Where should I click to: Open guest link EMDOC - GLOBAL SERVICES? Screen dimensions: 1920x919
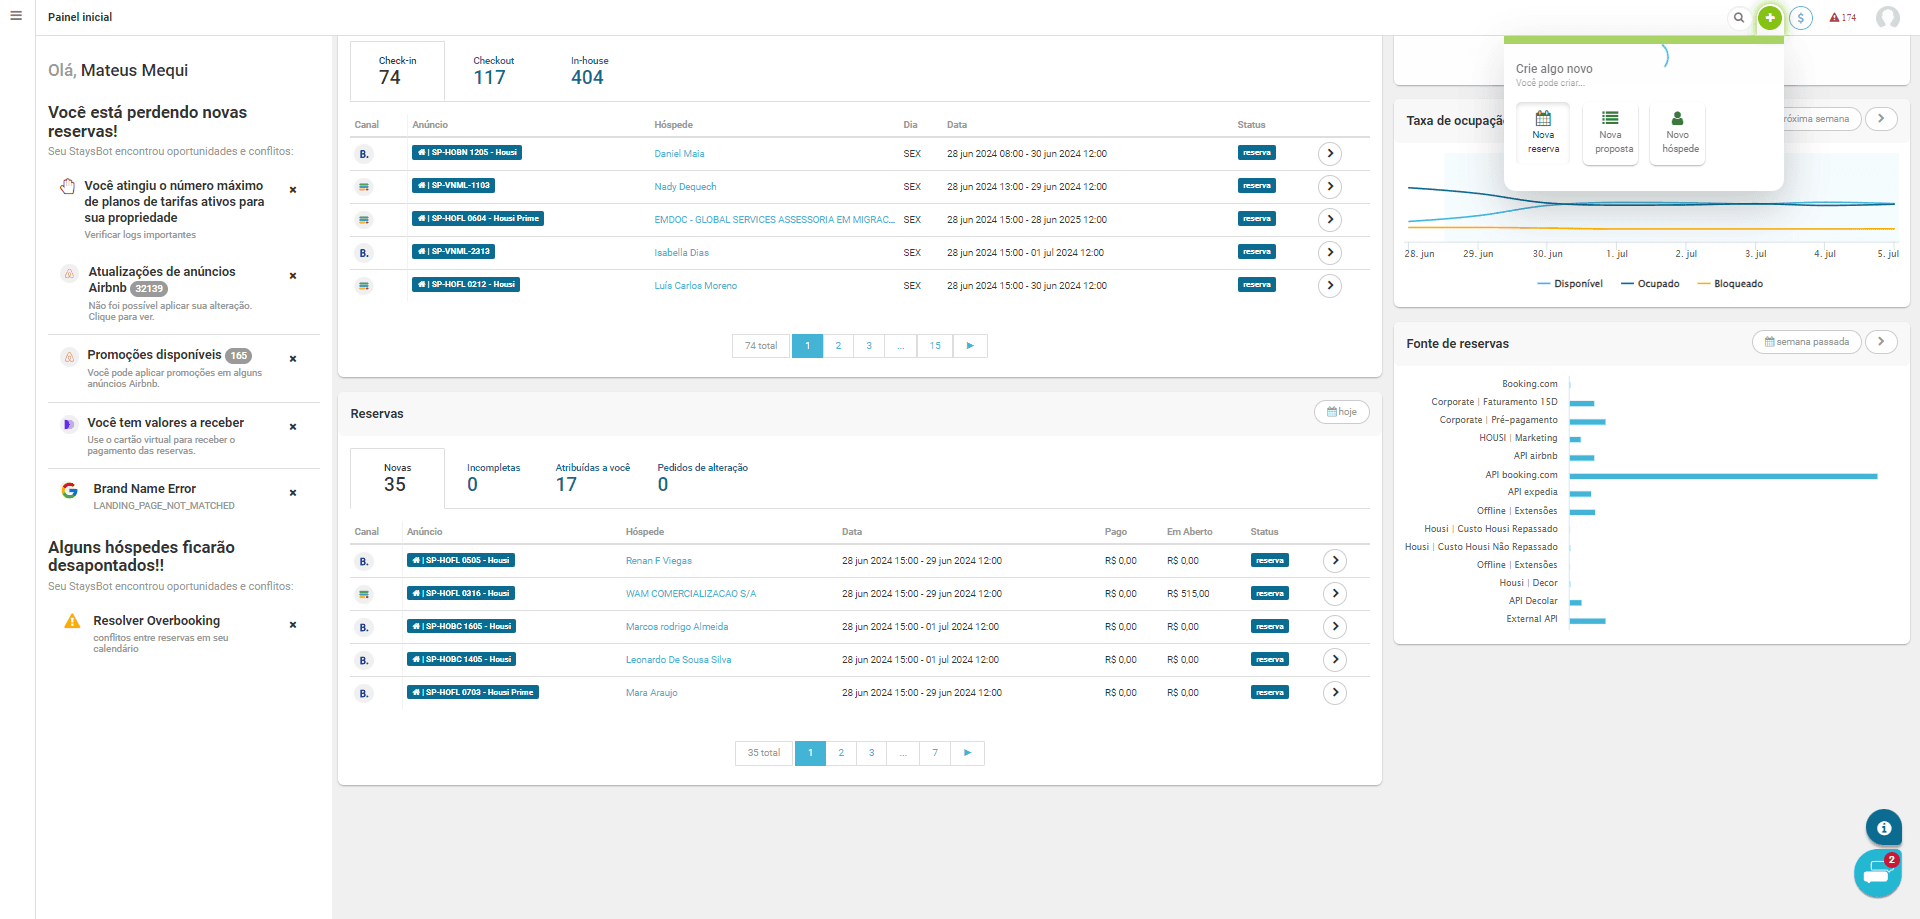[x=774, y=220]
